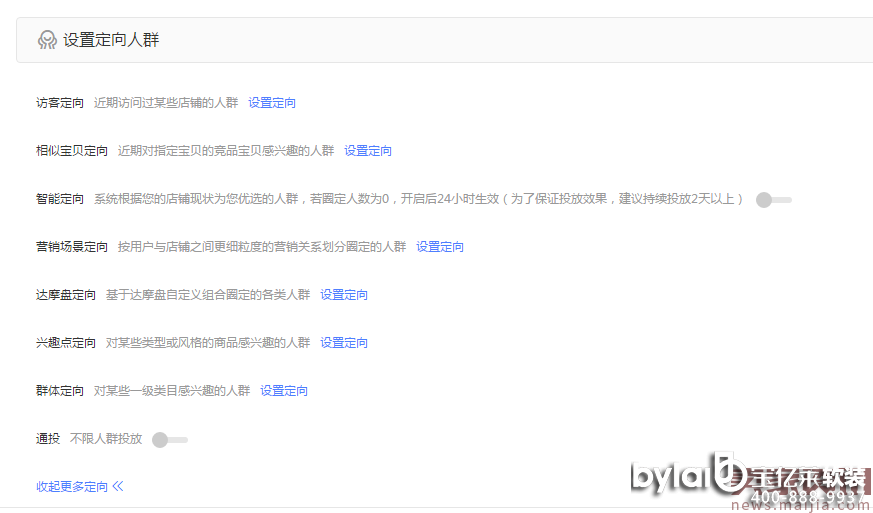Open 设置定向 link for 访客定向
Viewport: 873px width, 513px height.
coord(272,102)
